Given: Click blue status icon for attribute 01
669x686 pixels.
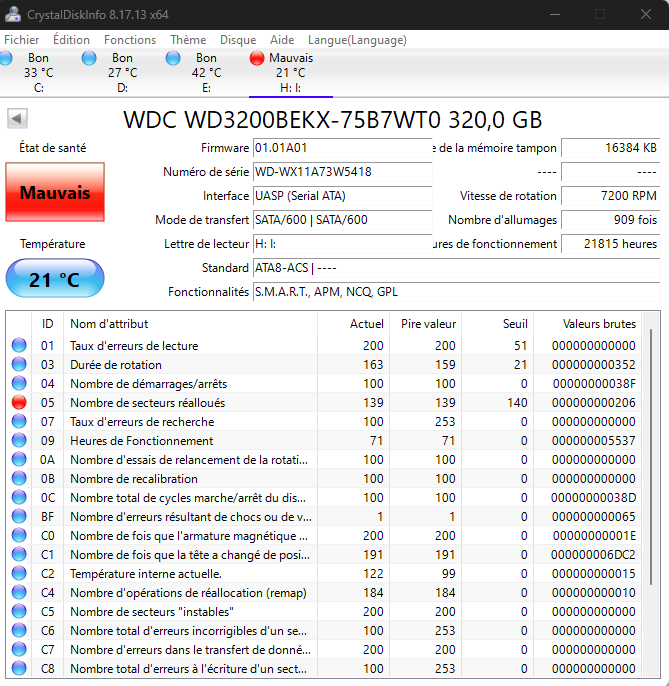Looking at the screenshot, I should 19,346.
